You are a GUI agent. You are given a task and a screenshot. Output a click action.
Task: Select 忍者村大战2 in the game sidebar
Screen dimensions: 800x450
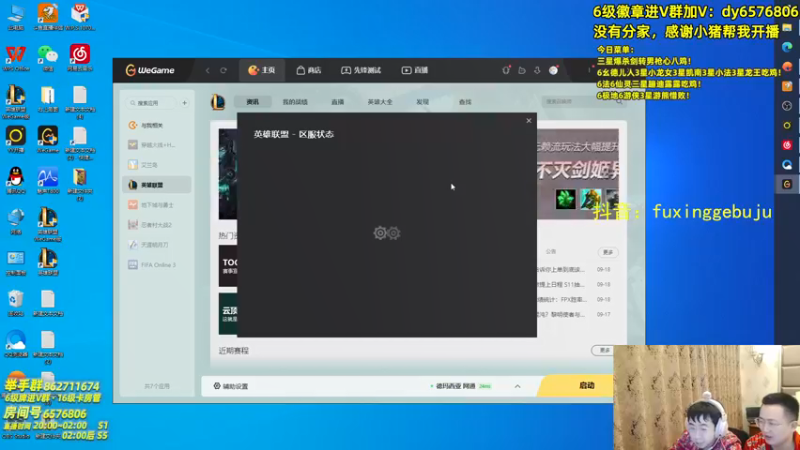tap(157, 224)
